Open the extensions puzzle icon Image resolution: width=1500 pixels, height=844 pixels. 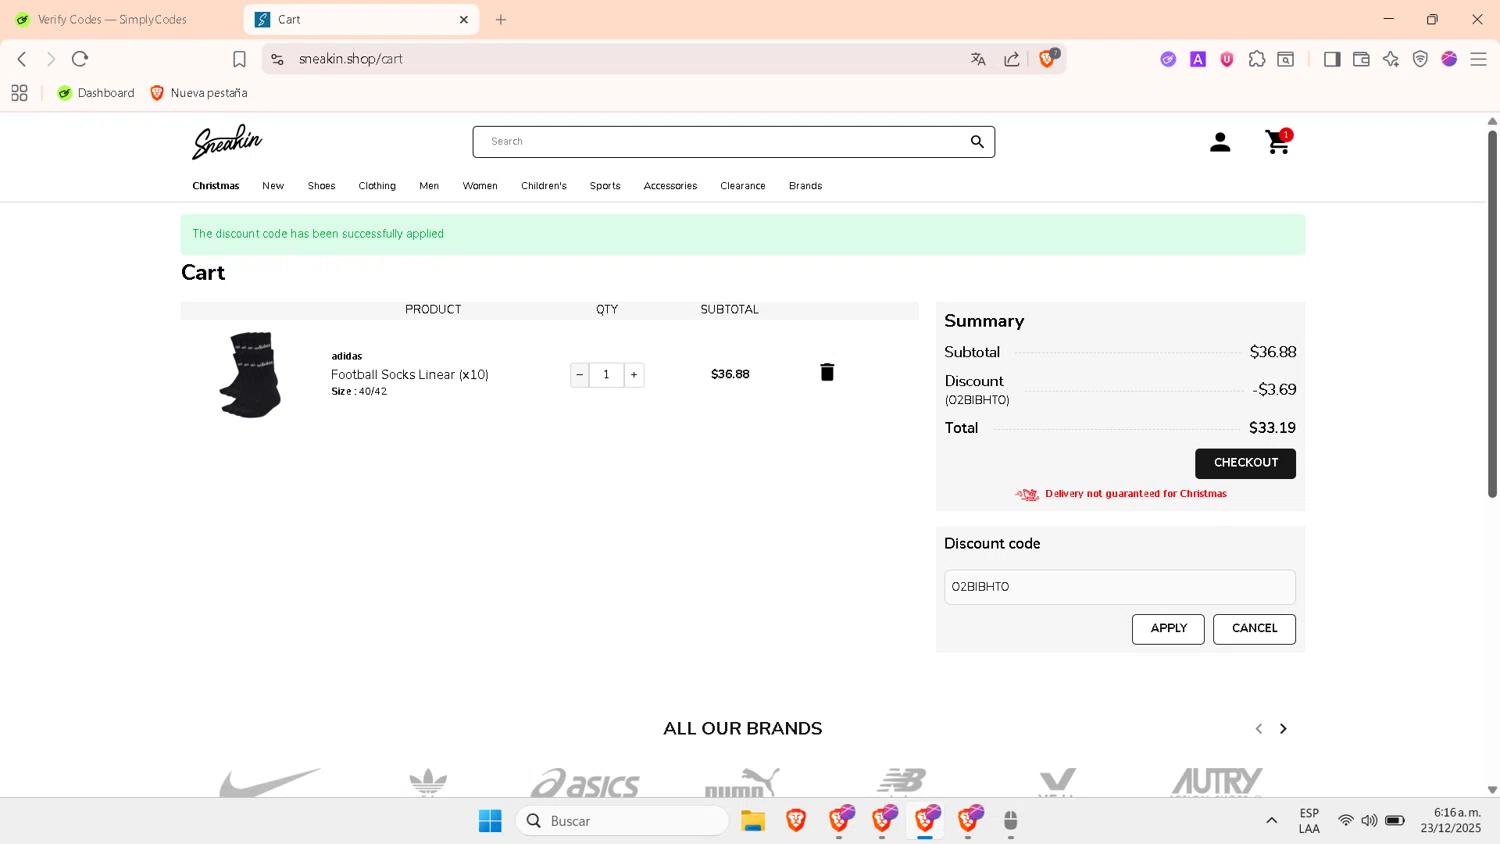pyautogui.click(x=1257, y=59)
